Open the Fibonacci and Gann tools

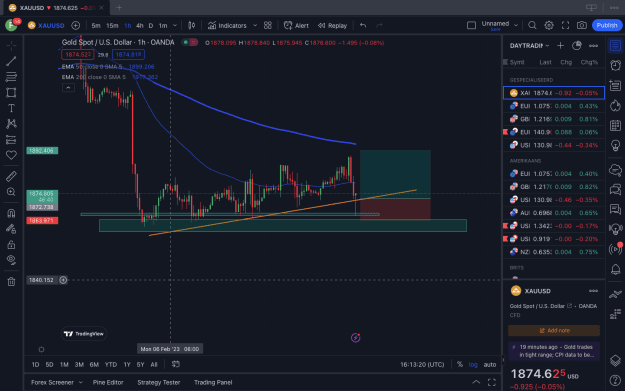tap(11, 77)
